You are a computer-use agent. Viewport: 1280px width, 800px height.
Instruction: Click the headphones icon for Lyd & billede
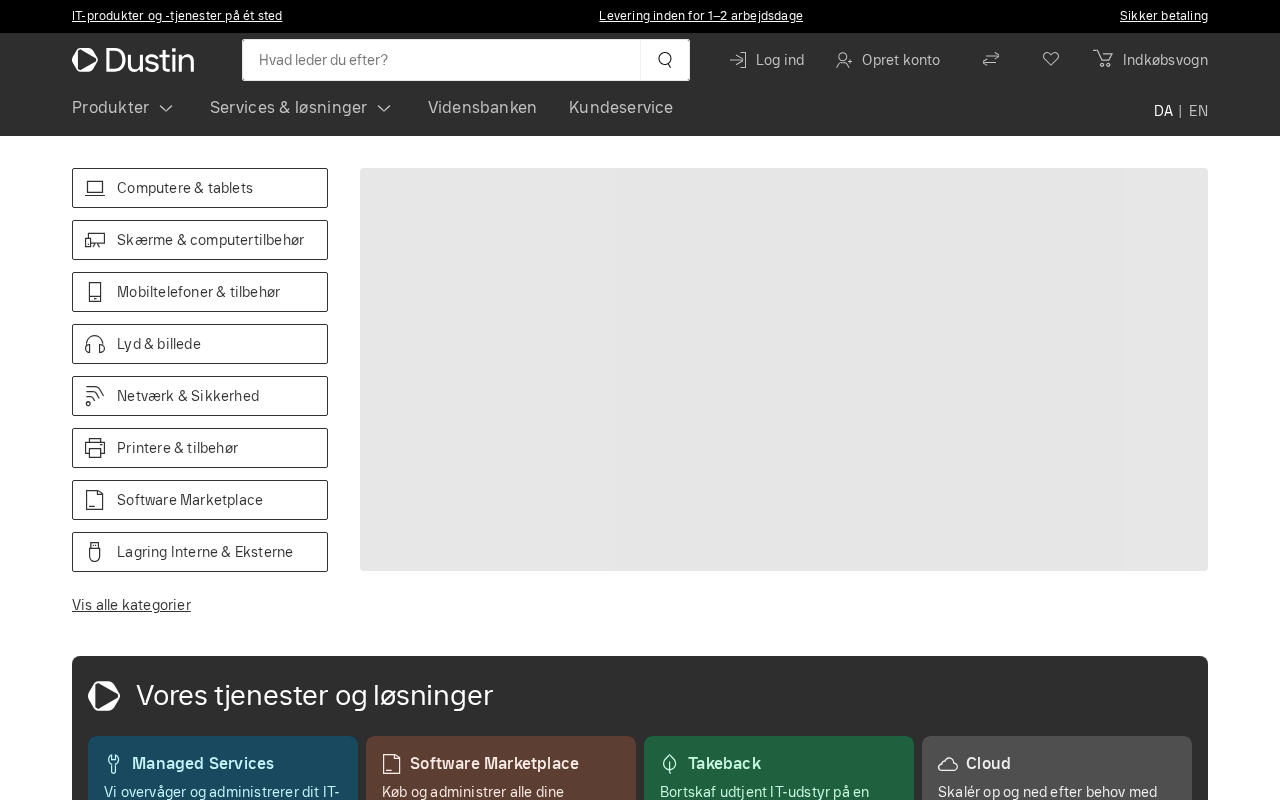coord(95,344)
